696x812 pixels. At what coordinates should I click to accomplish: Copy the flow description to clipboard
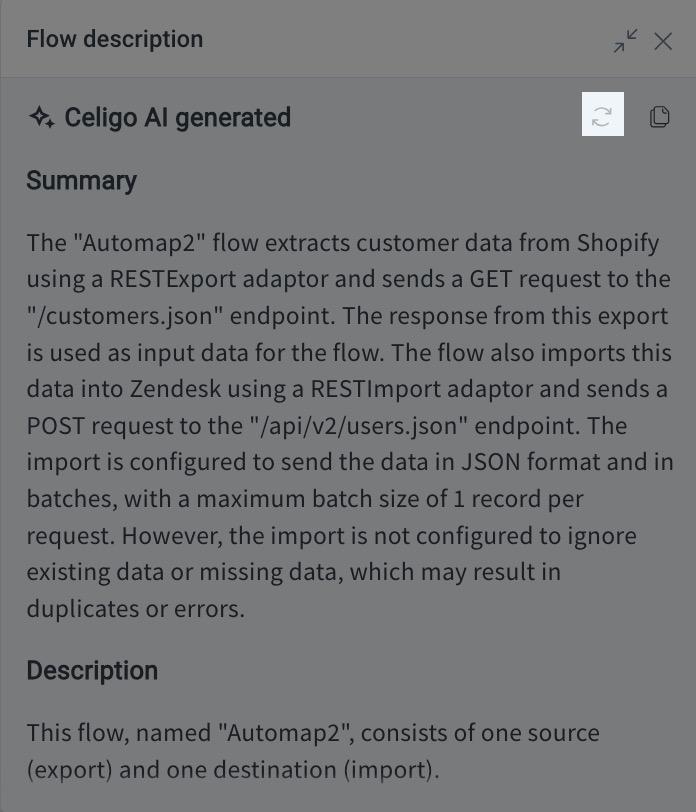pos(661,115)
